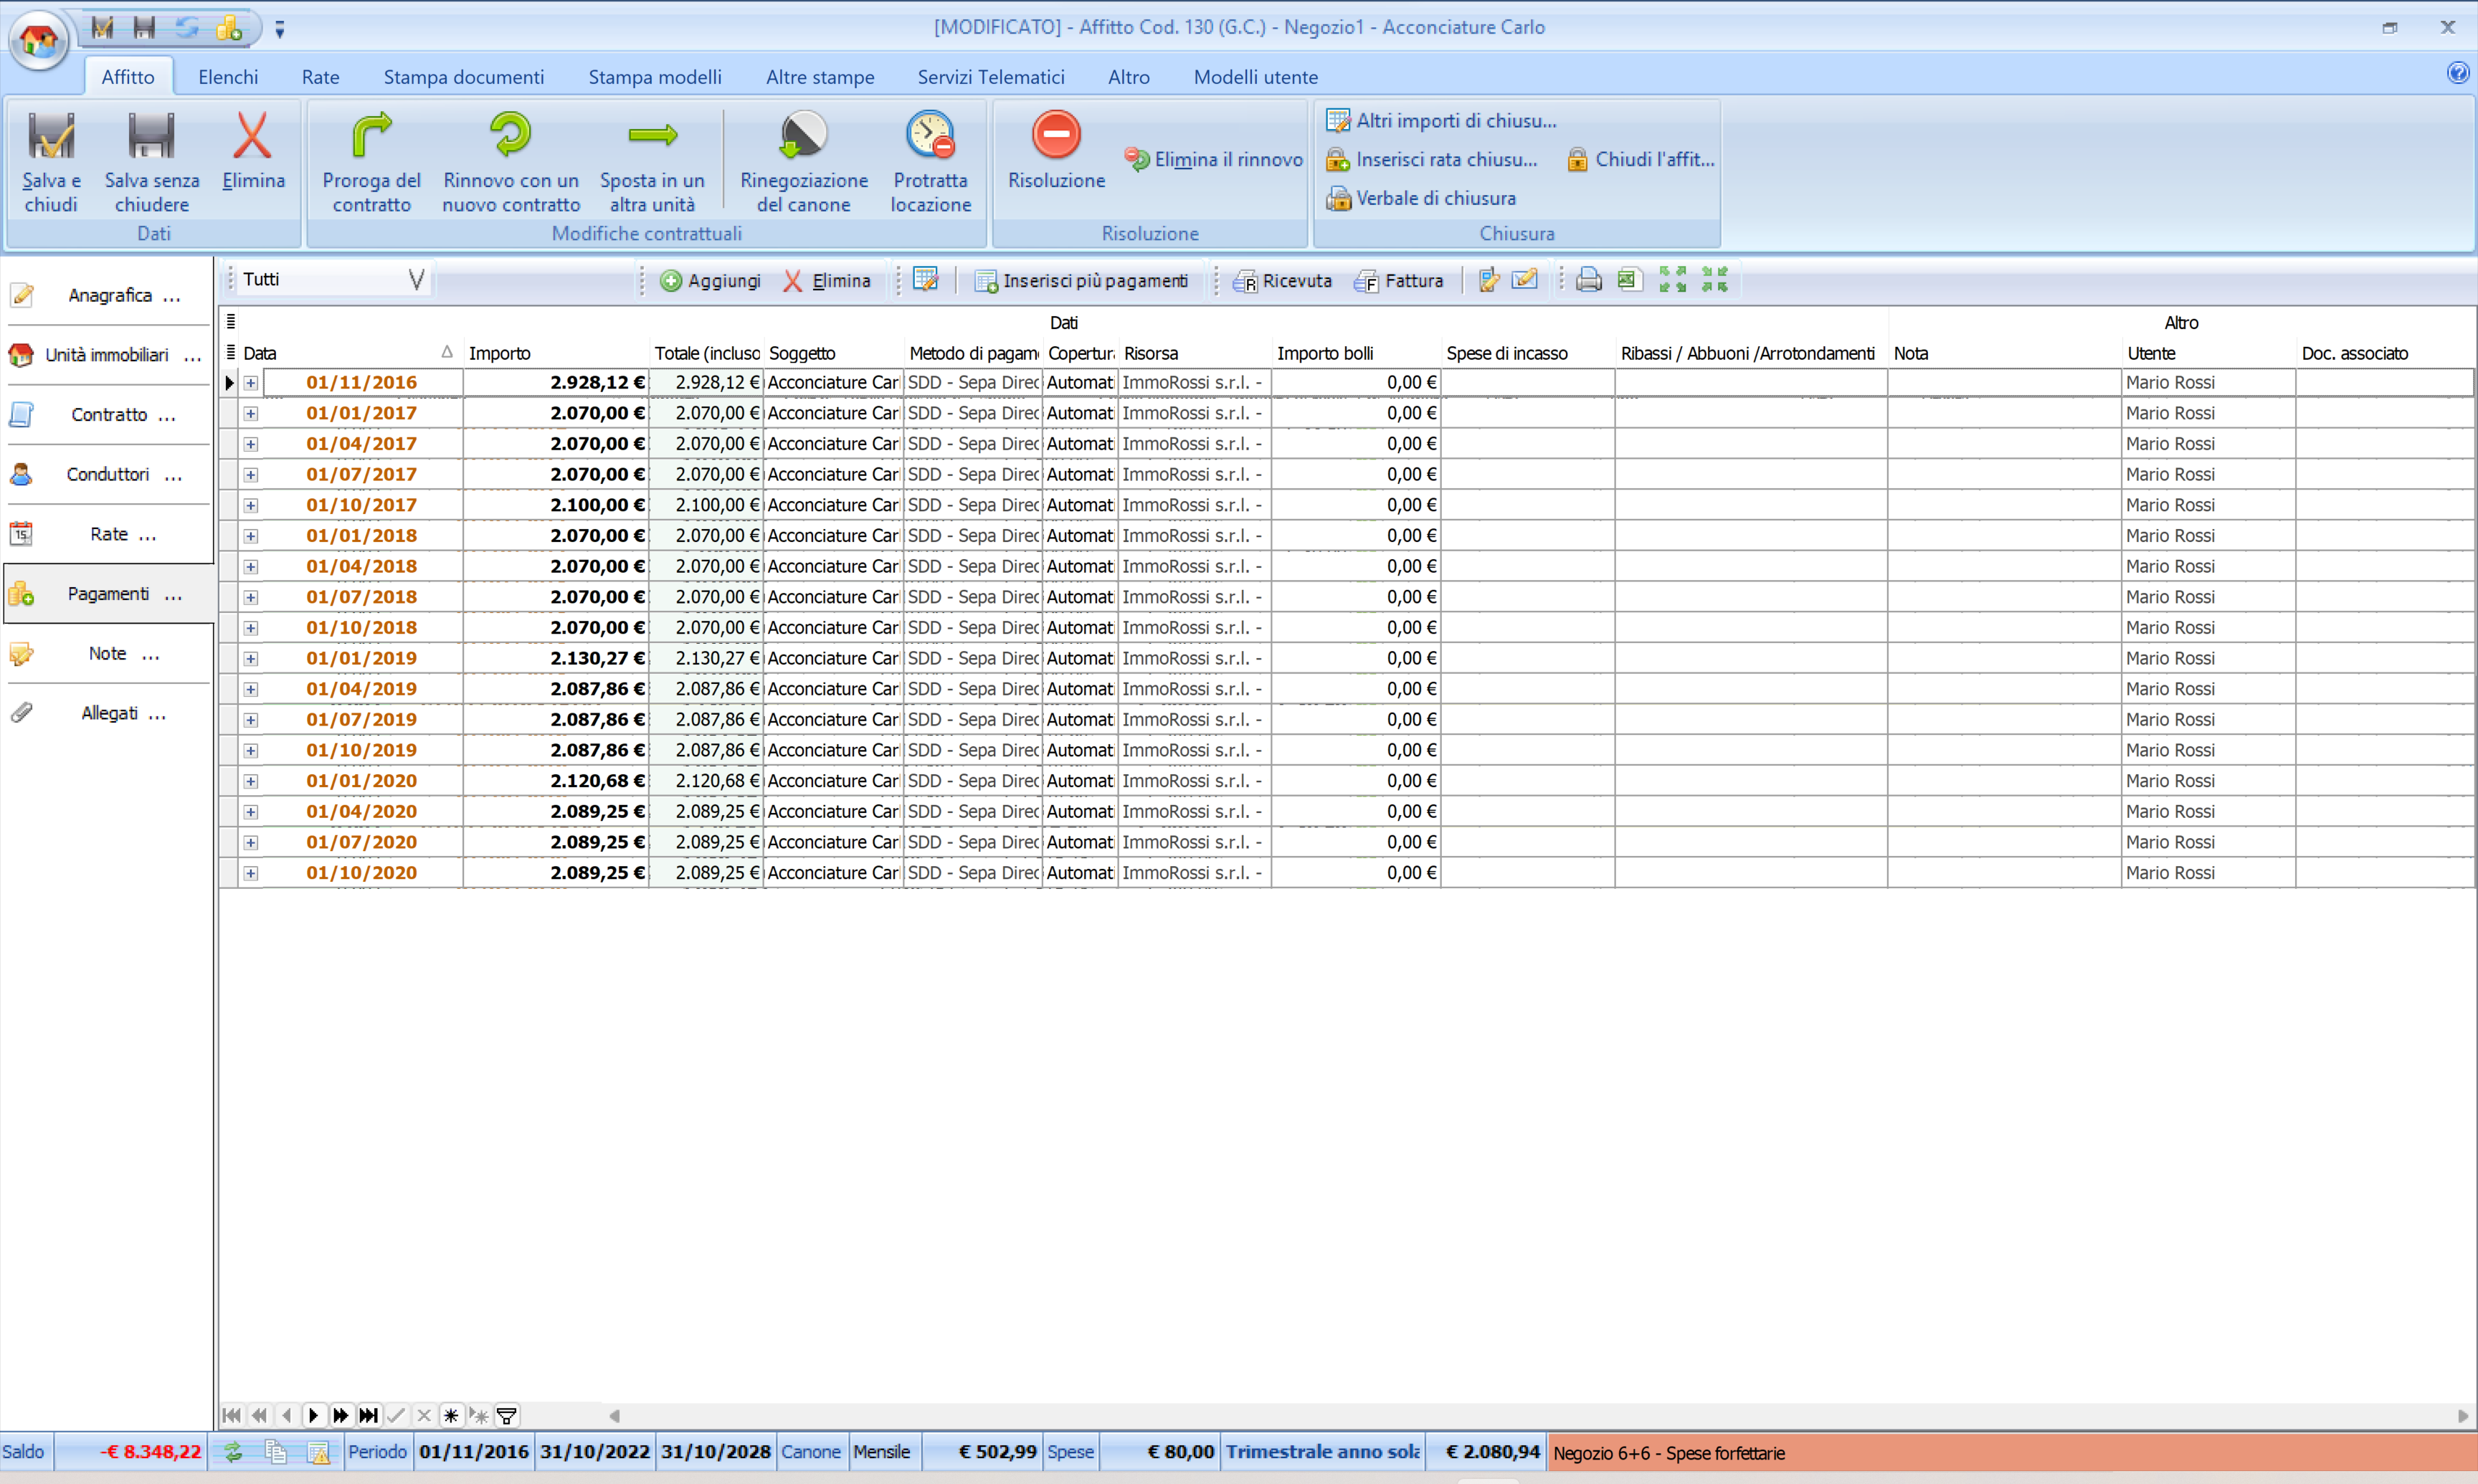2478x1484 pixels.
Task: Open Unità immobiliari section in sidebar
Action: [x=108, y=355]
